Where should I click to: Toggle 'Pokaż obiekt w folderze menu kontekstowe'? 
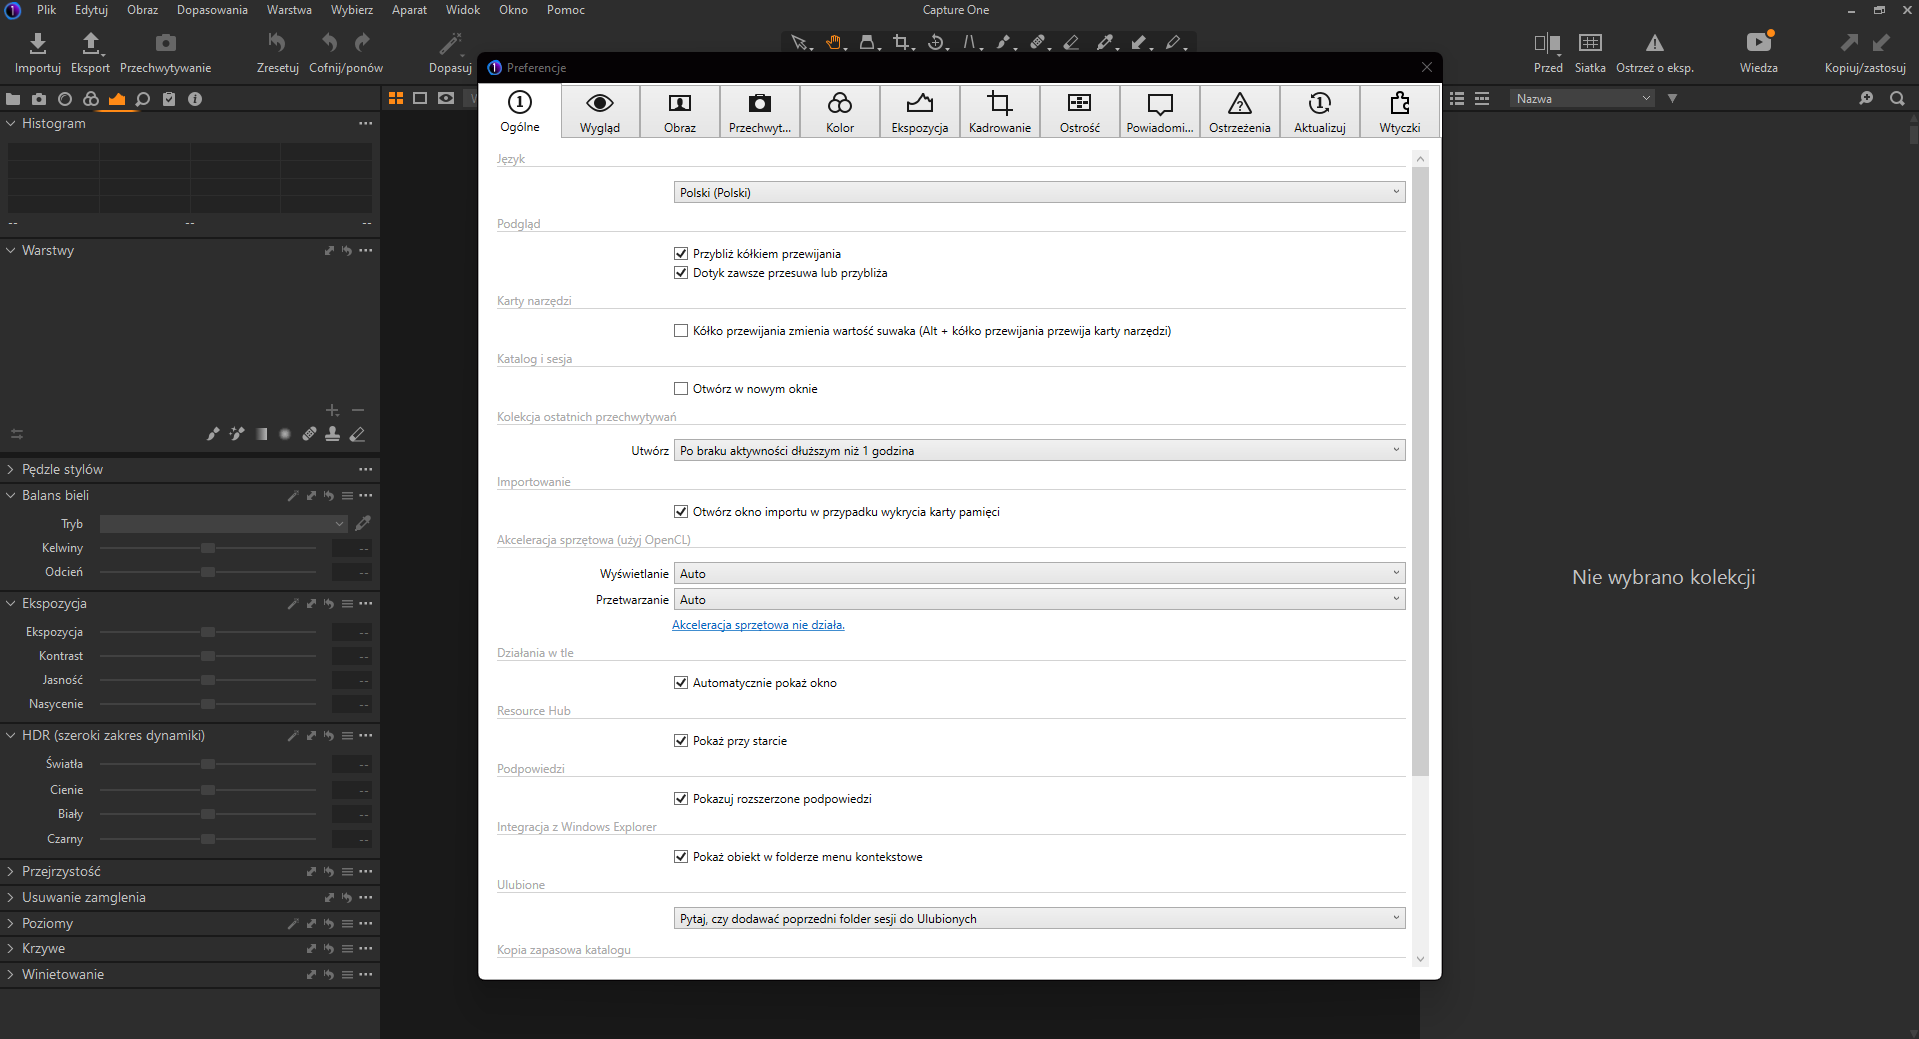pos(681,857)
